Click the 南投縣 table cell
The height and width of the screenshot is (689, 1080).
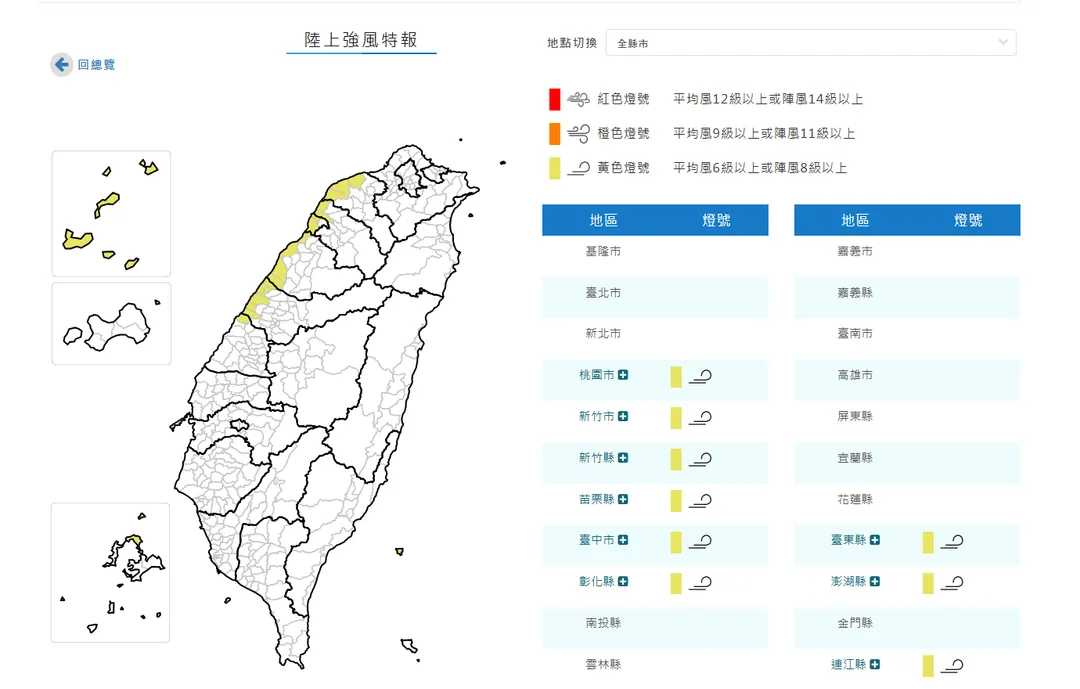click(x=603, y=623)
